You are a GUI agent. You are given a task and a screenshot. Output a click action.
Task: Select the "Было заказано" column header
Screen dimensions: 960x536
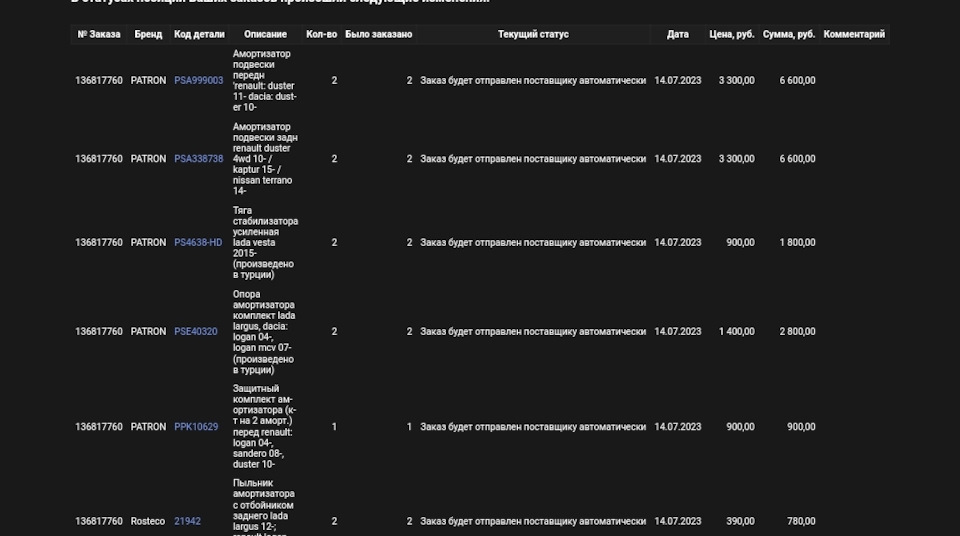[378, 34]
